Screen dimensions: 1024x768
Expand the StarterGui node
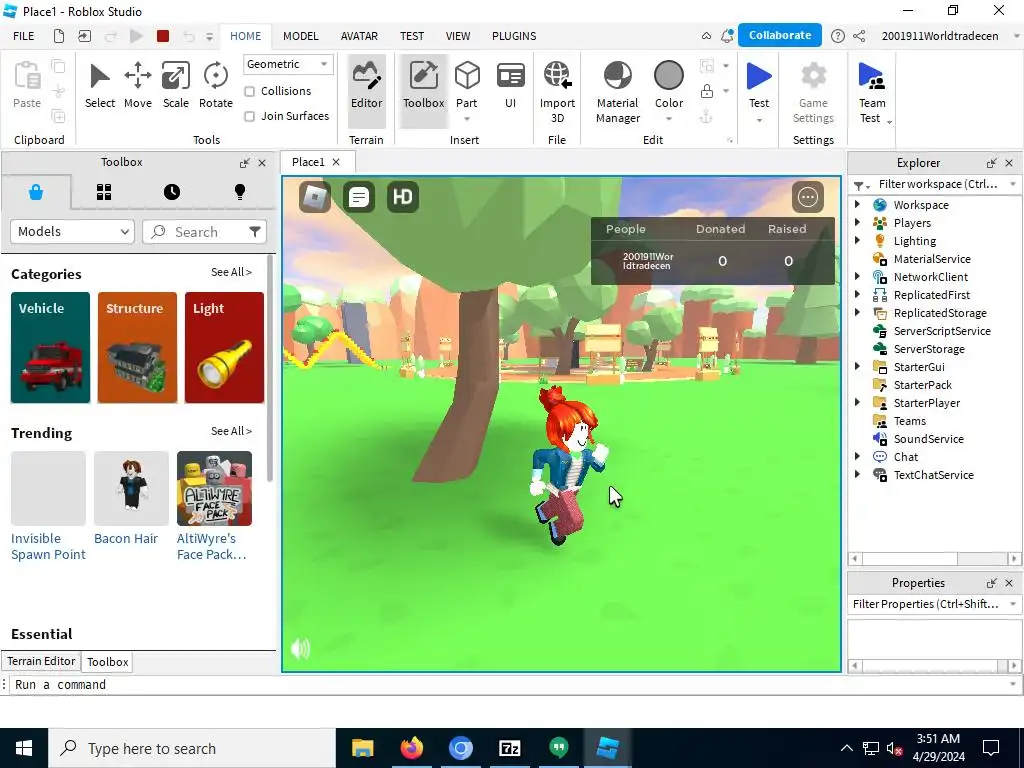tap(857, 366)
